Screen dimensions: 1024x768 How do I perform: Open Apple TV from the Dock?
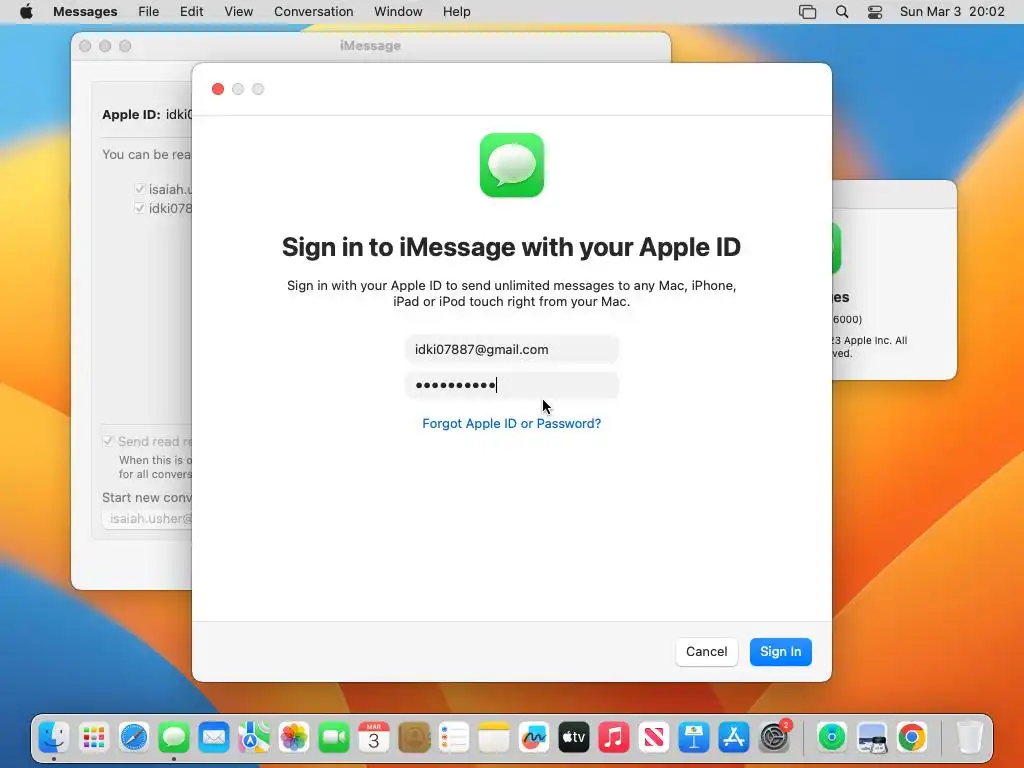tap(574, 738)
